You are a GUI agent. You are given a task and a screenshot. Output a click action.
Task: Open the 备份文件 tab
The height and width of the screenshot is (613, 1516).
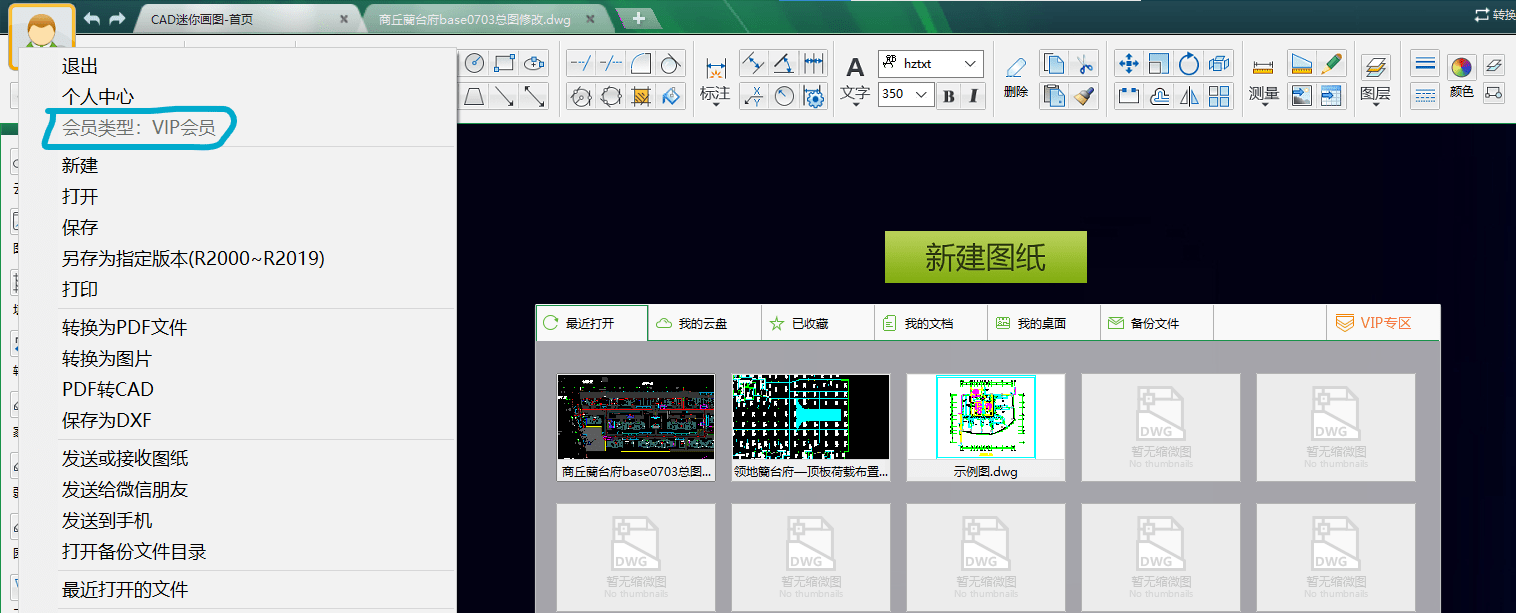point(1157,323)
